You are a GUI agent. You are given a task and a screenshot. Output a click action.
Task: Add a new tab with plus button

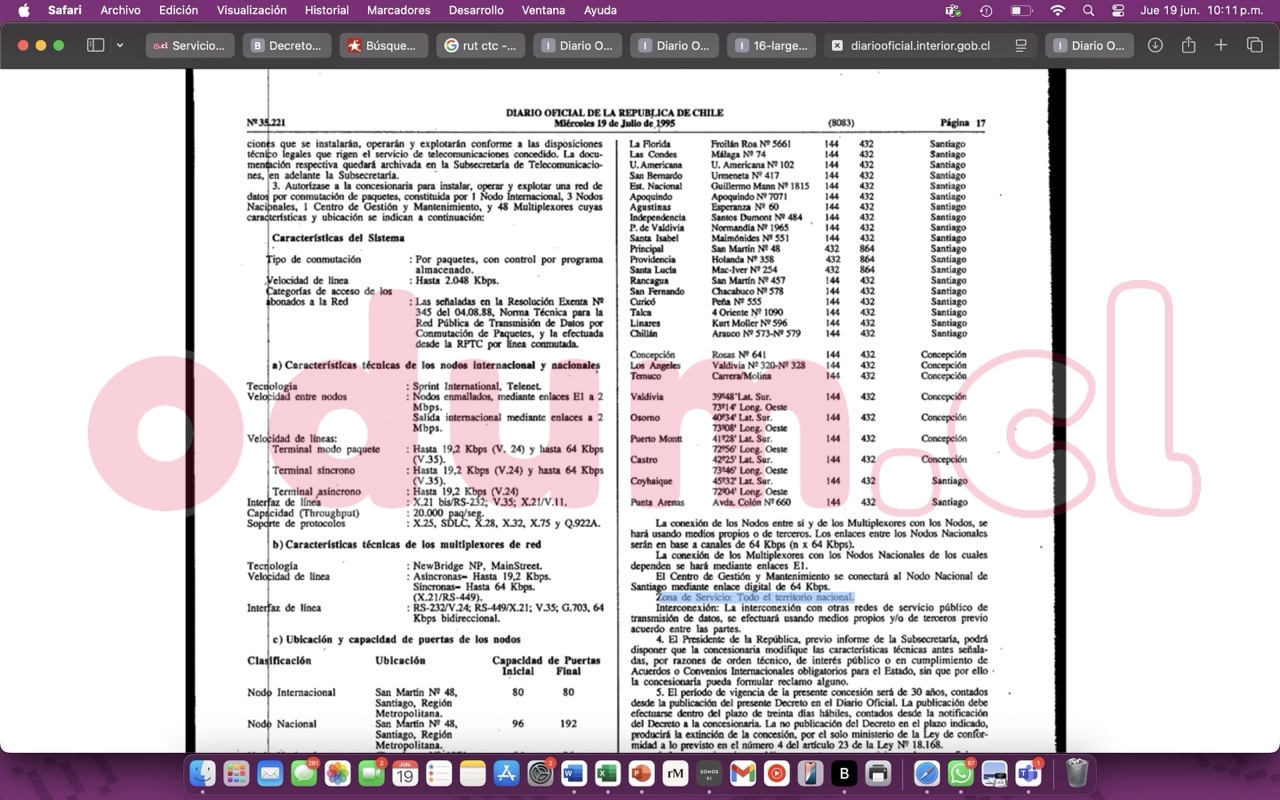pyautogui.click(x=1221, y=45)
